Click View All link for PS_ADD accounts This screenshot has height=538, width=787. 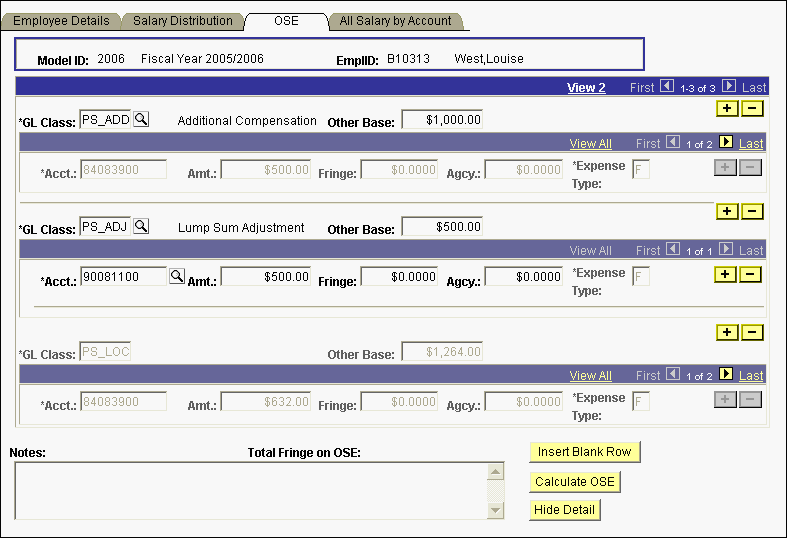pos(590,144)
